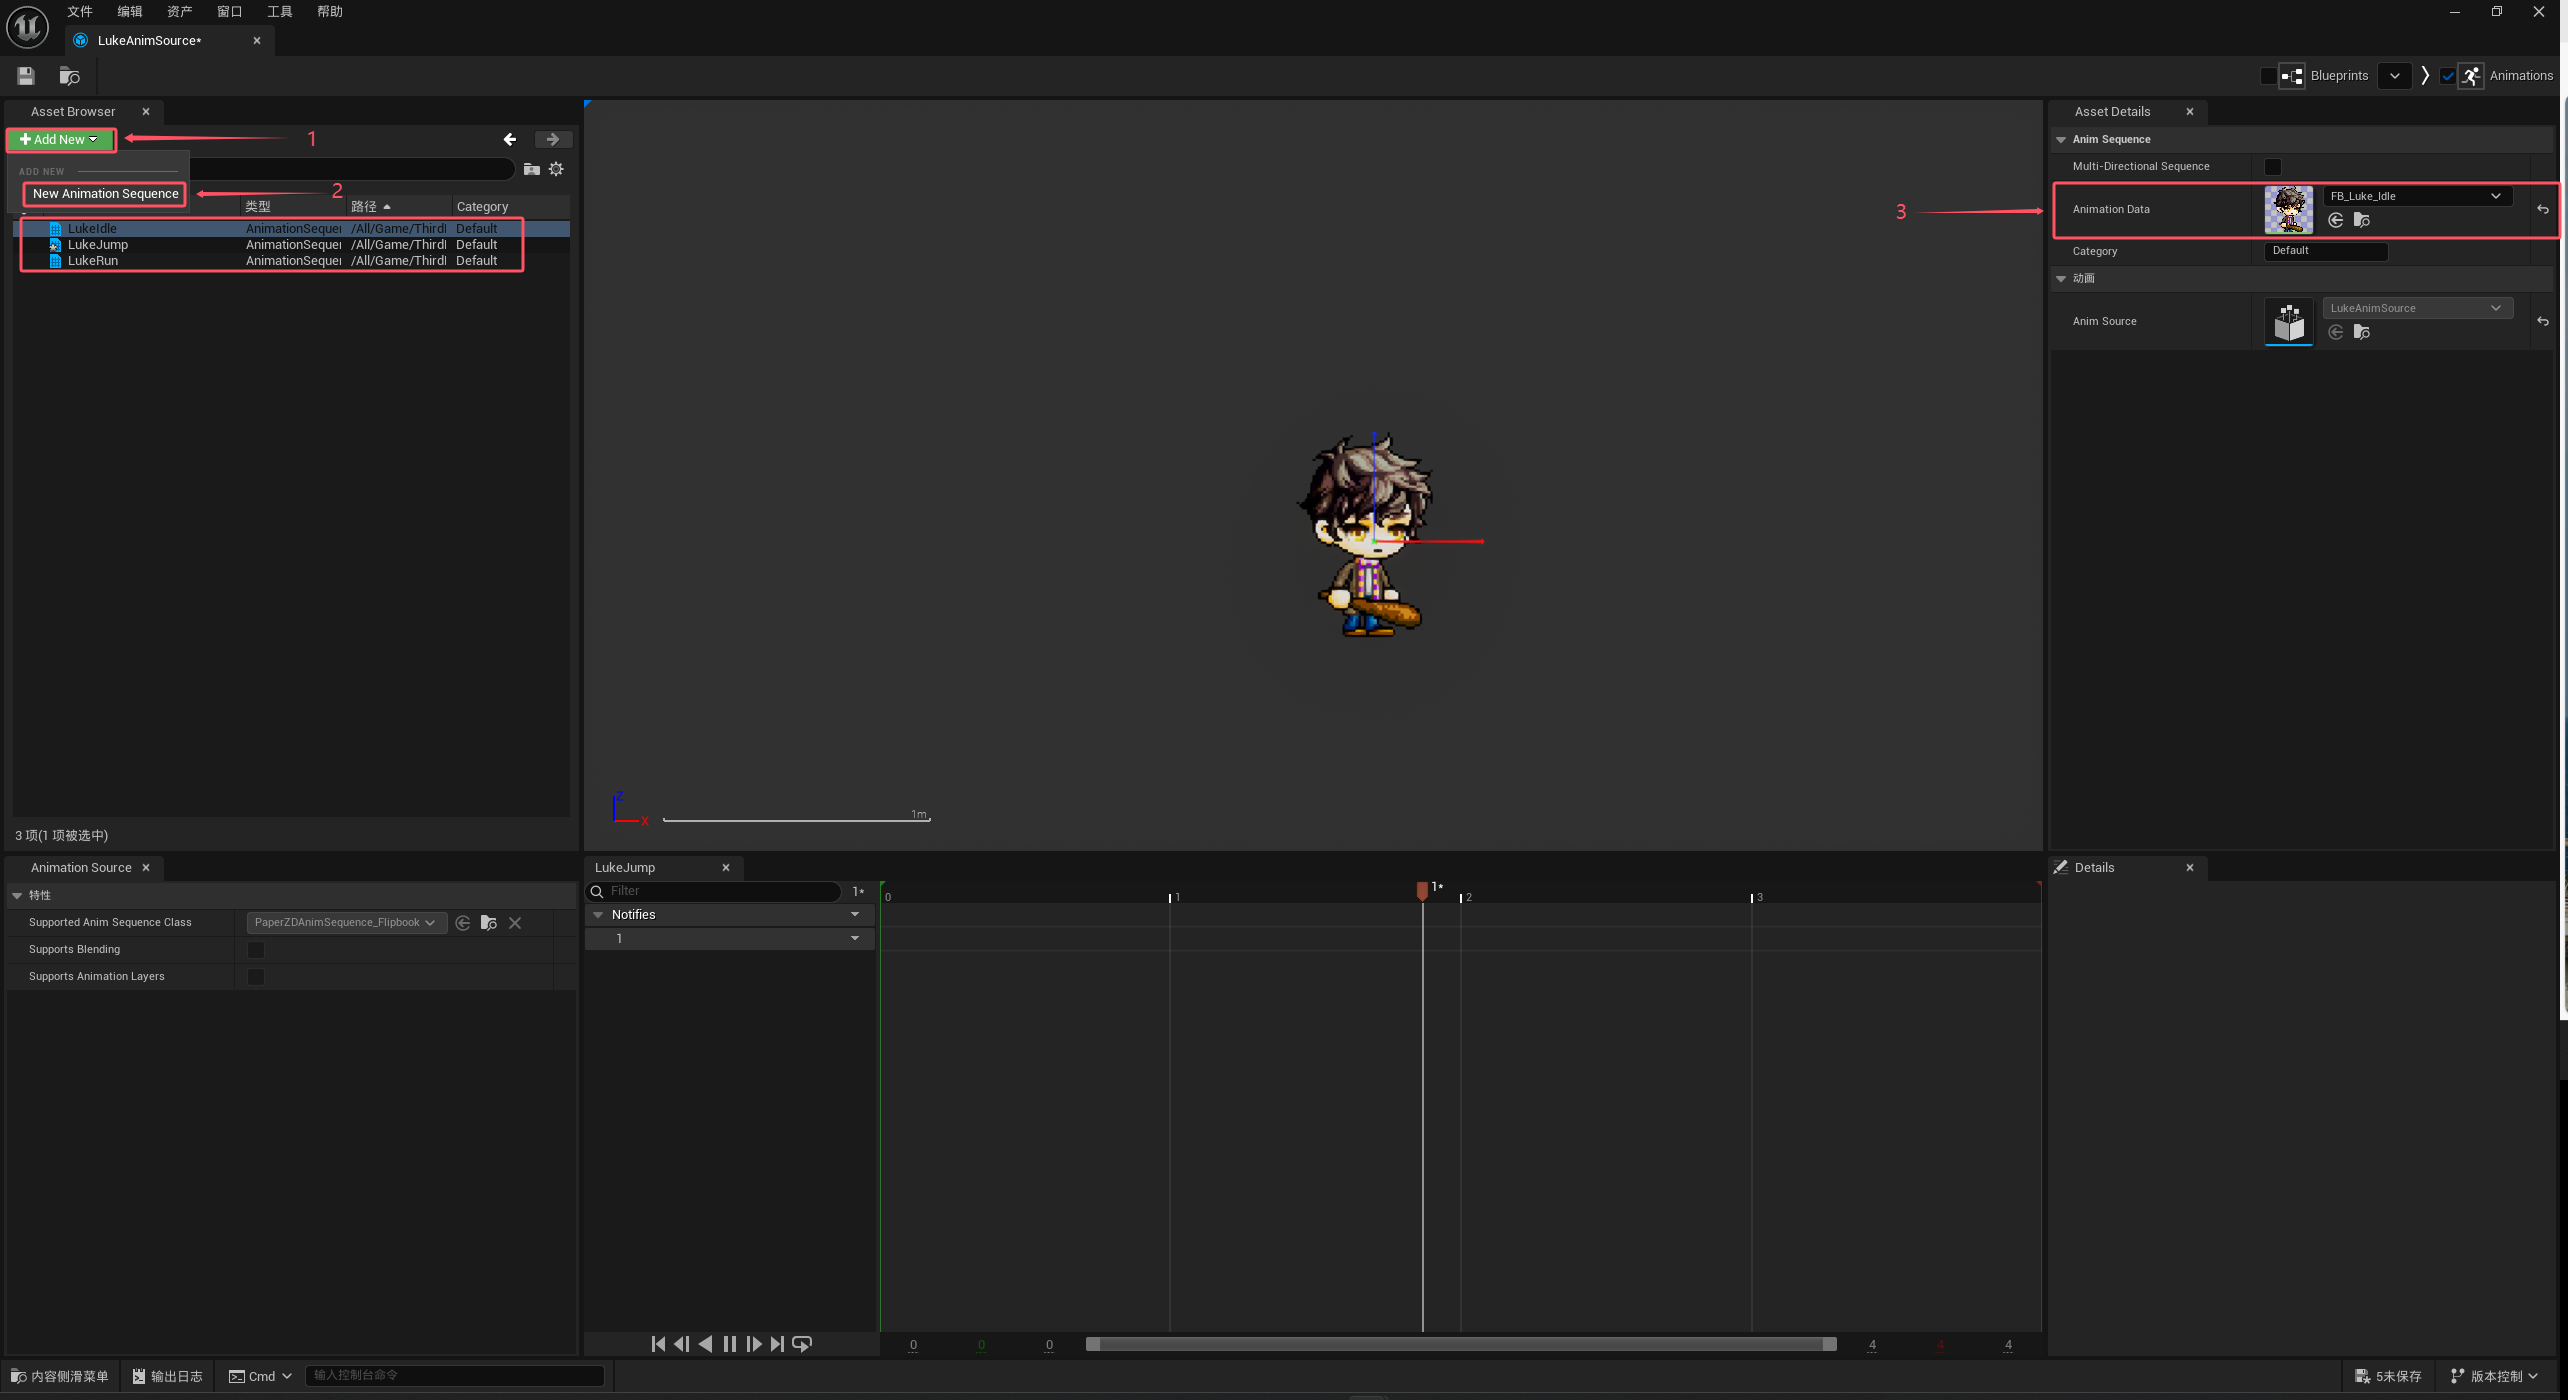Navigate back in Asset Browser history
The height and width of the screenshot is (1400, 2568).
510,140
